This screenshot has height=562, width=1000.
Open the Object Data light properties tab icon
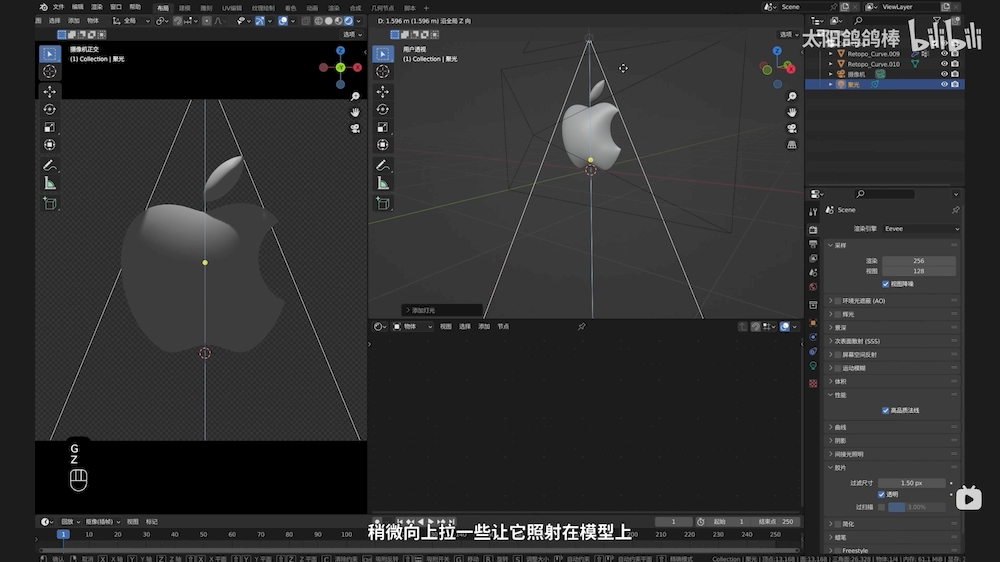tap(813, 366)
